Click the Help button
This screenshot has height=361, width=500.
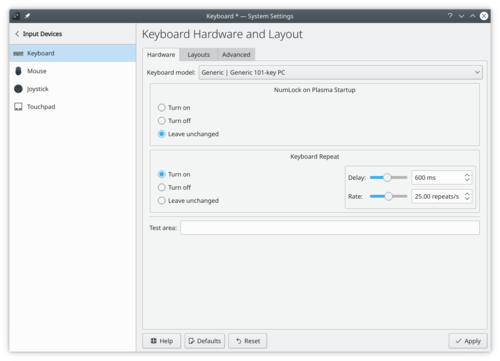(x=162, y=341)
